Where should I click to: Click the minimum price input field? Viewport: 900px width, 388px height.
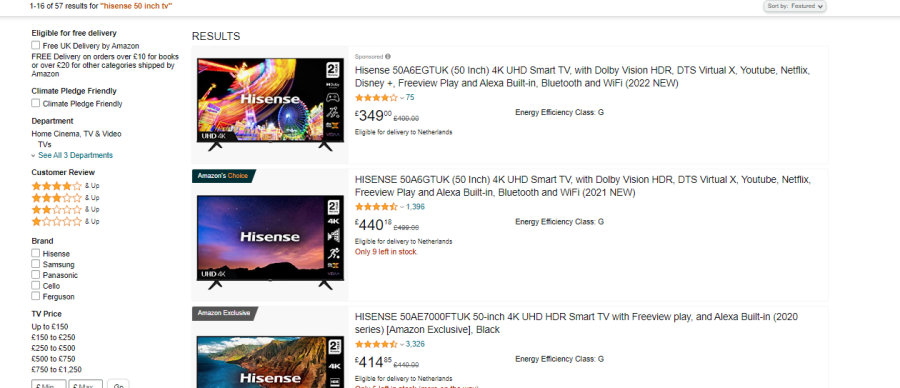tap(49, 384)
